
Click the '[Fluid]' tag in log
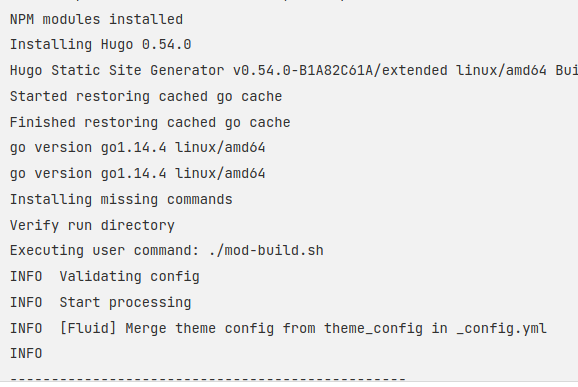point(88,328)
